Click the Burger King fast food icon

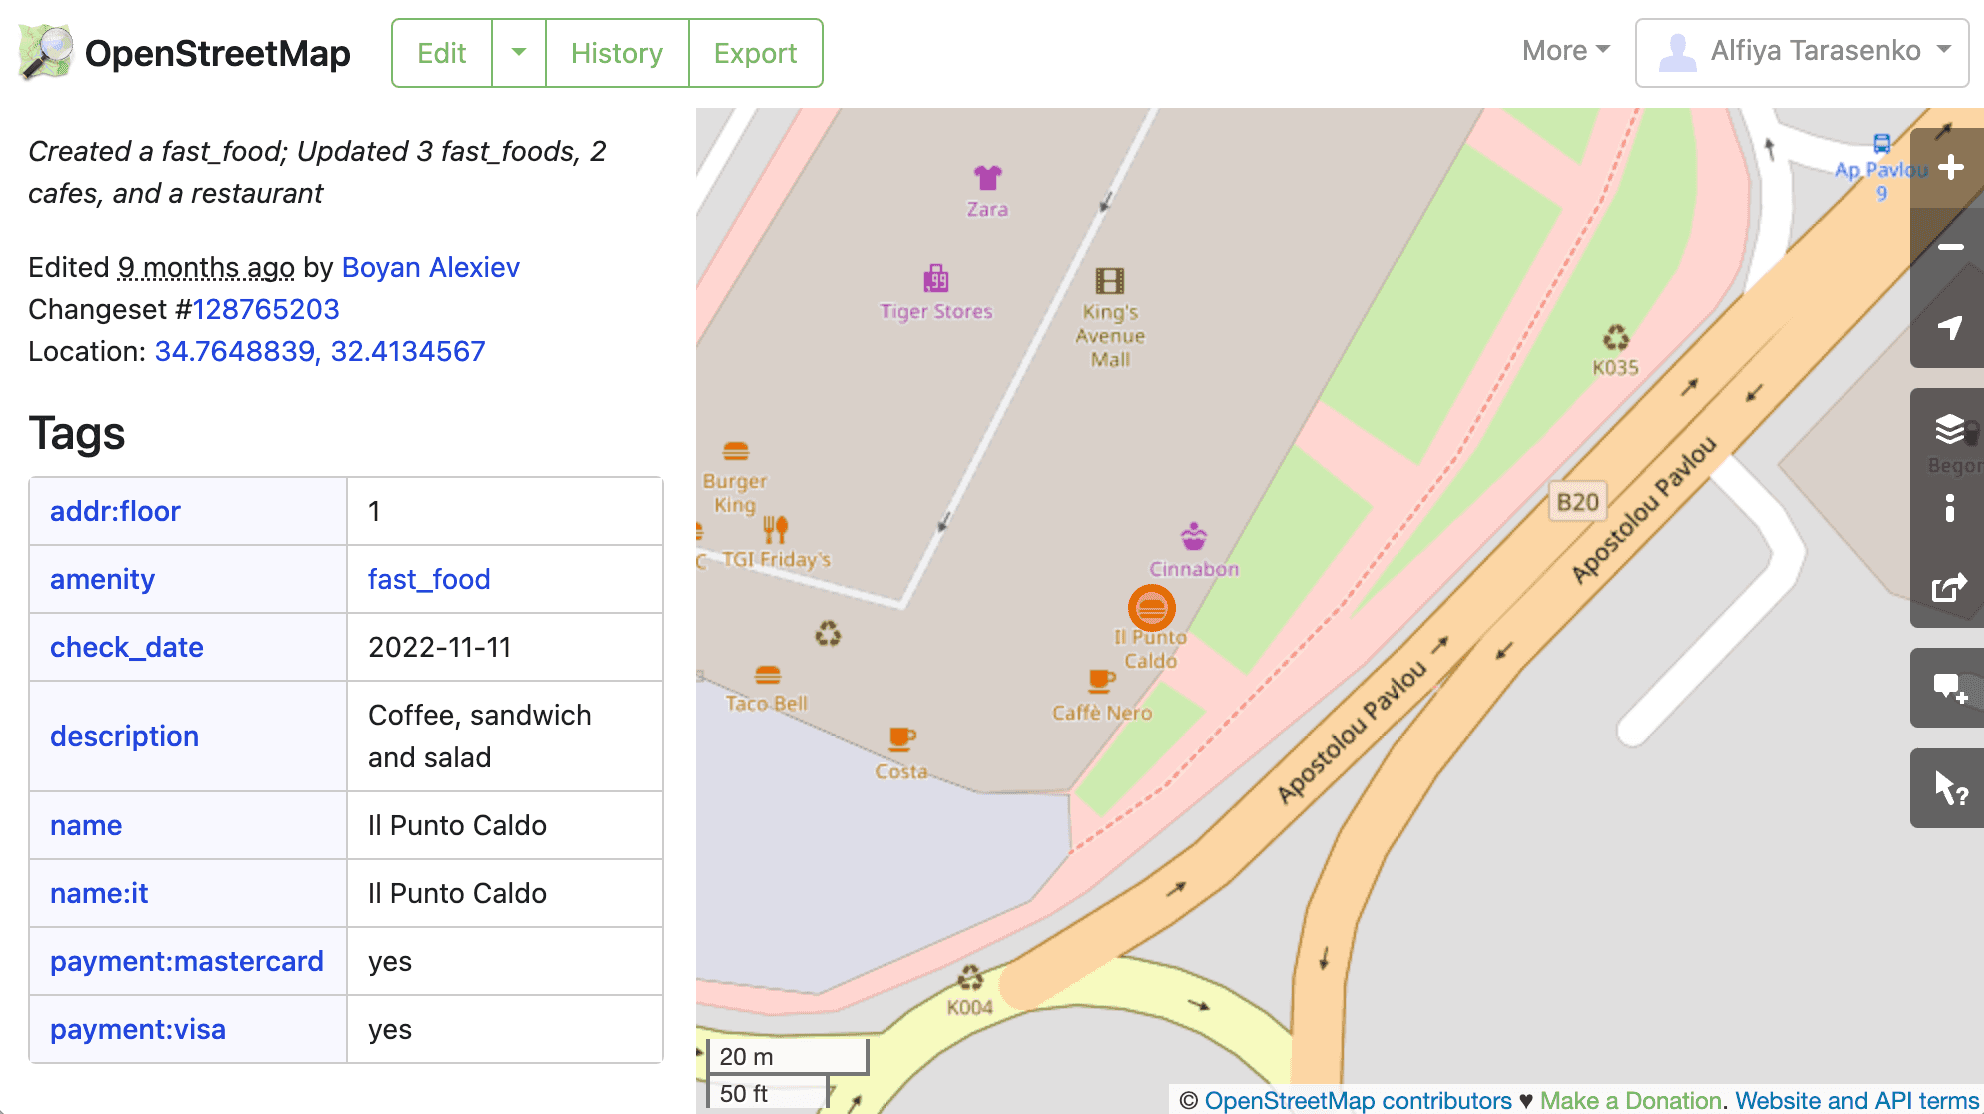coord(736,451)
